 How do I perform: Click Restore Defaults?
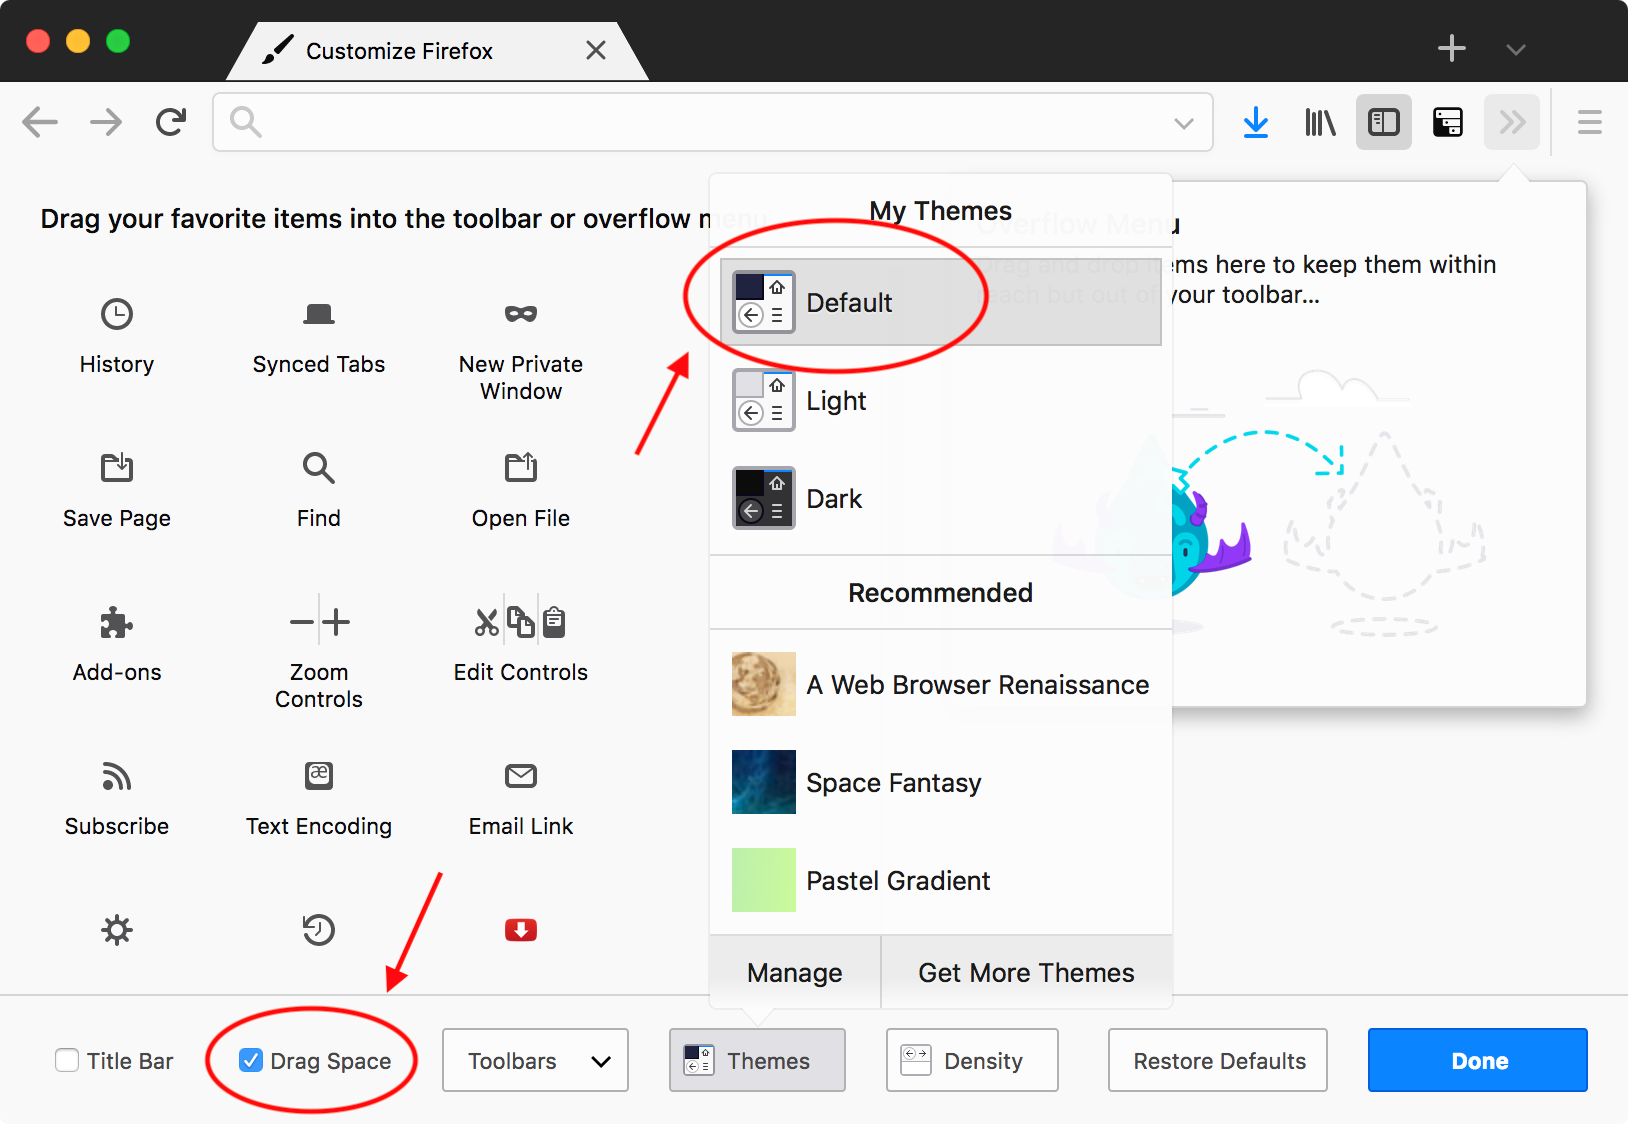tap(1218, 1060)
